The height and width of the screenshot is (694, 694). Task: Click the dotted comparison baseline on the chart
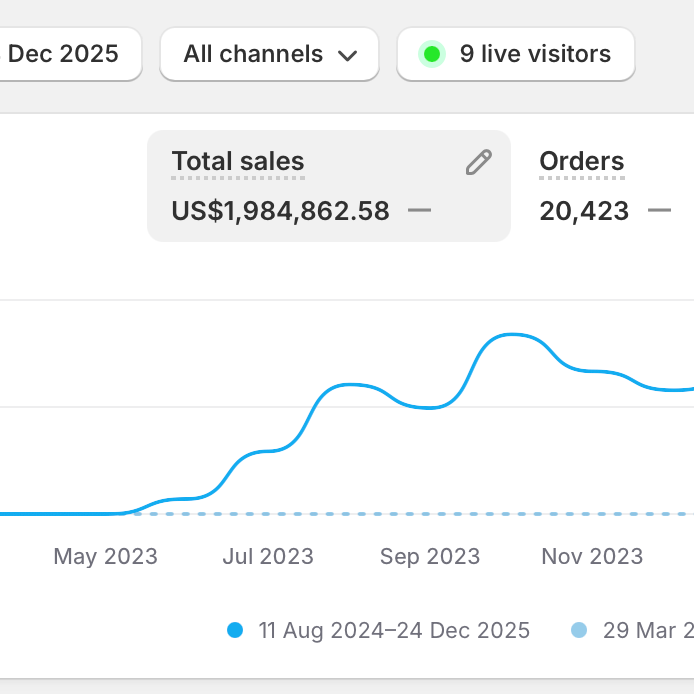coord(400,514)
